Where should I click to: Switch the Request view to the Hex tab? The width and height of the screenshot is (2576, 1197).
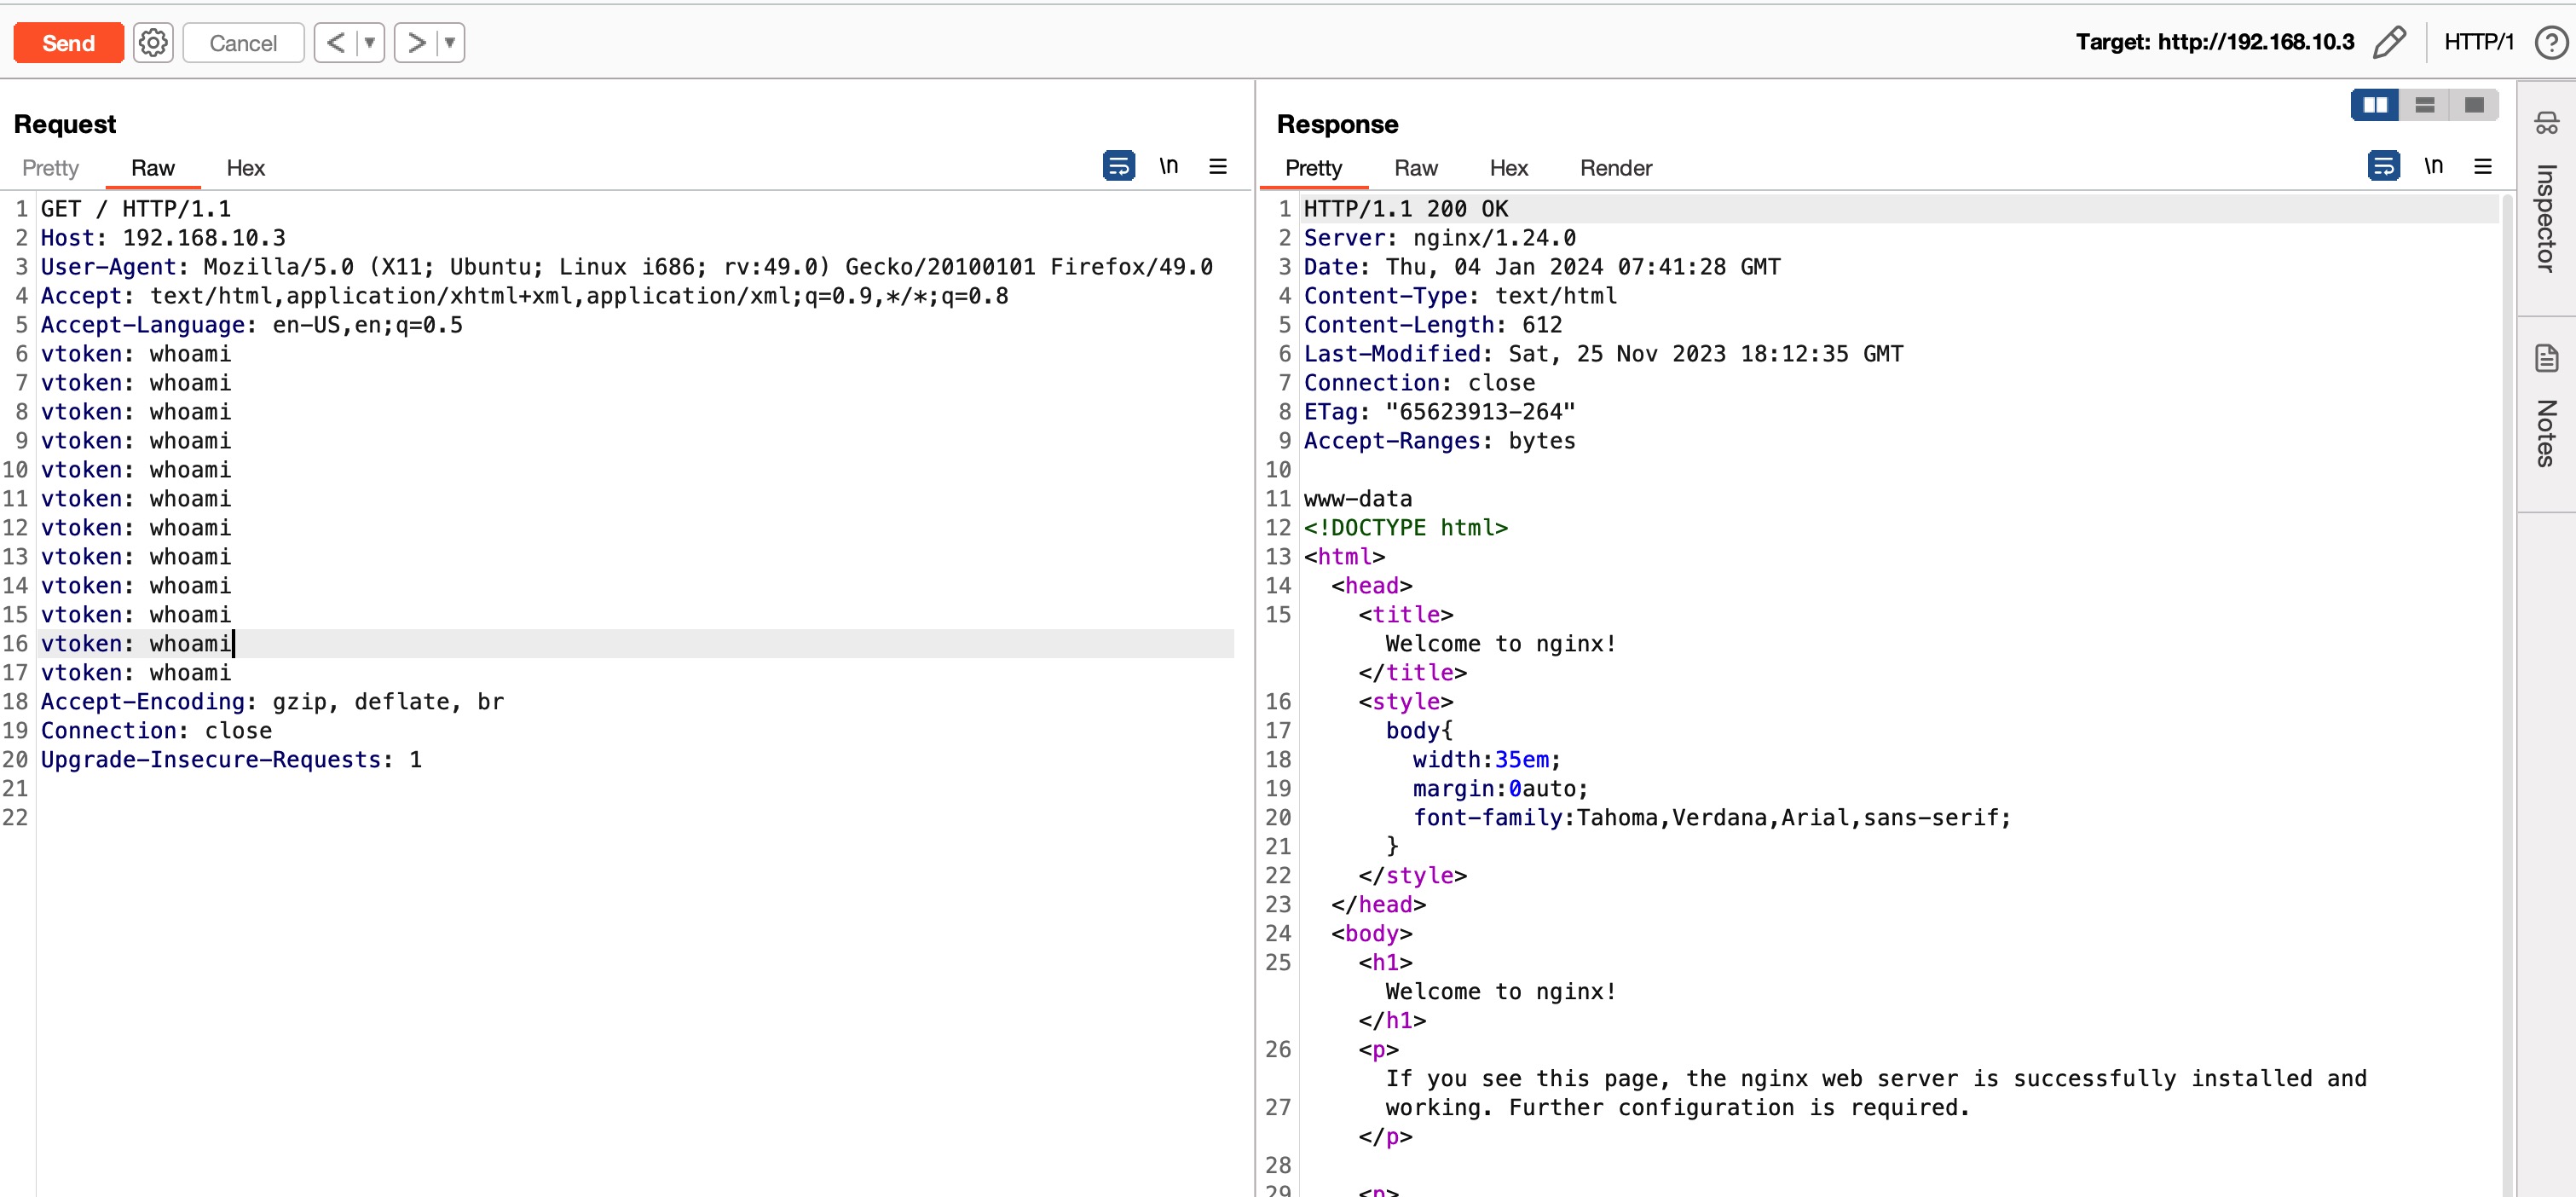coord(245,168)
